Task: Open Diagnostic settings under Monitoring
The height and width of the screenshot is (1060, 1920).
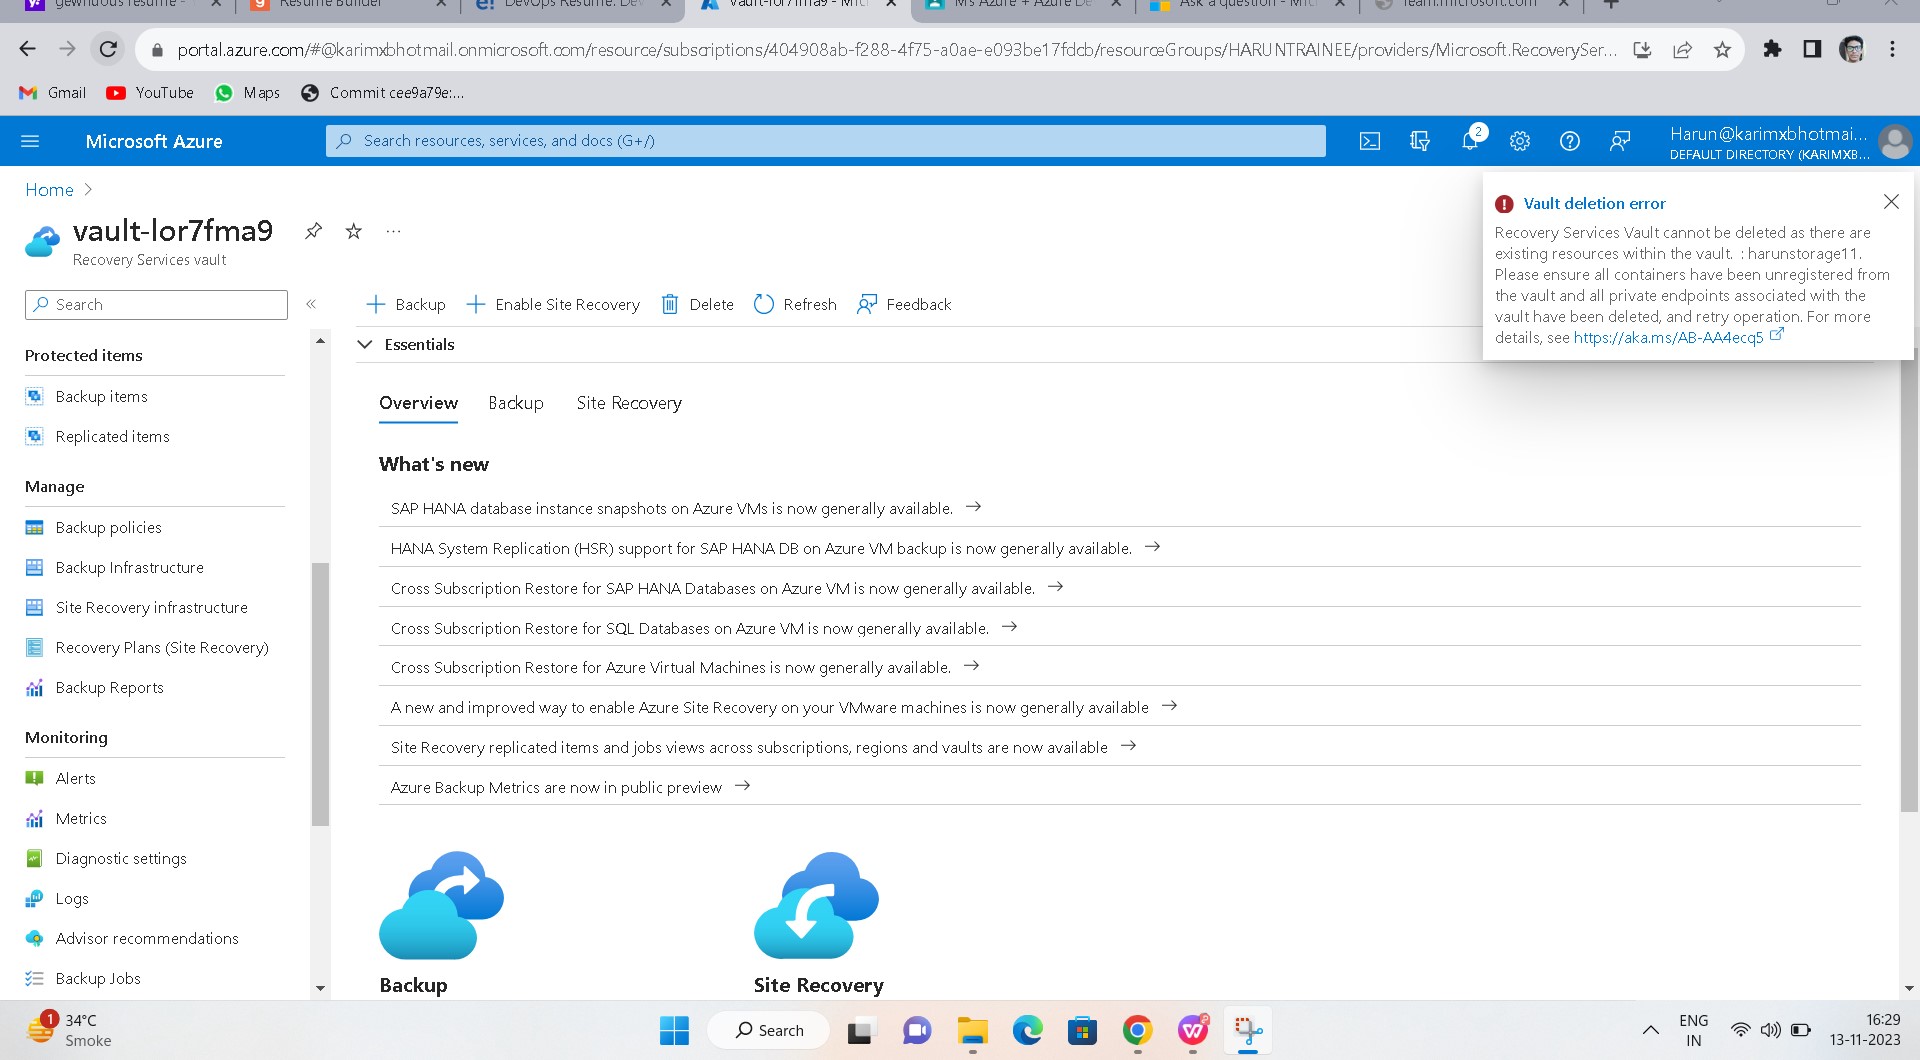Action: pyautogui.click(x=121, y=858)
